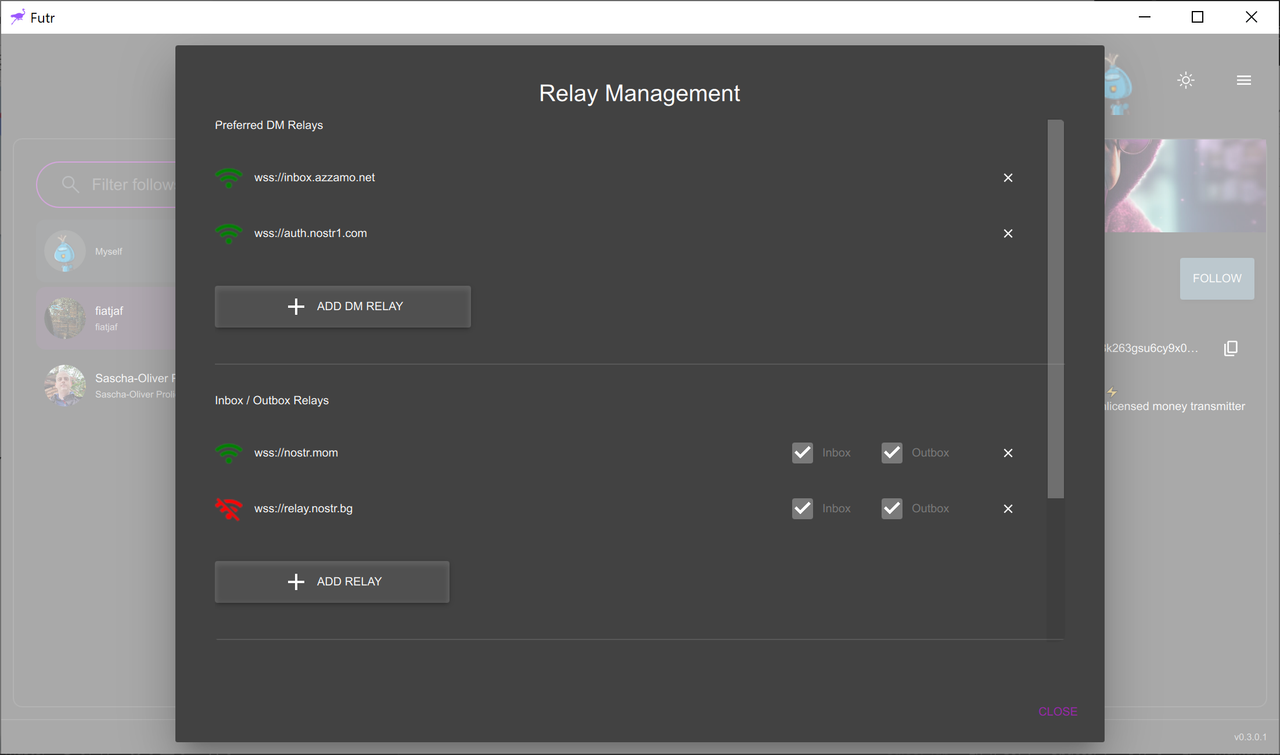This screenshot has height=755, width=1280.
Task: Click the v0.3.0.1 version label
Action: click(x=1250, y=738)
